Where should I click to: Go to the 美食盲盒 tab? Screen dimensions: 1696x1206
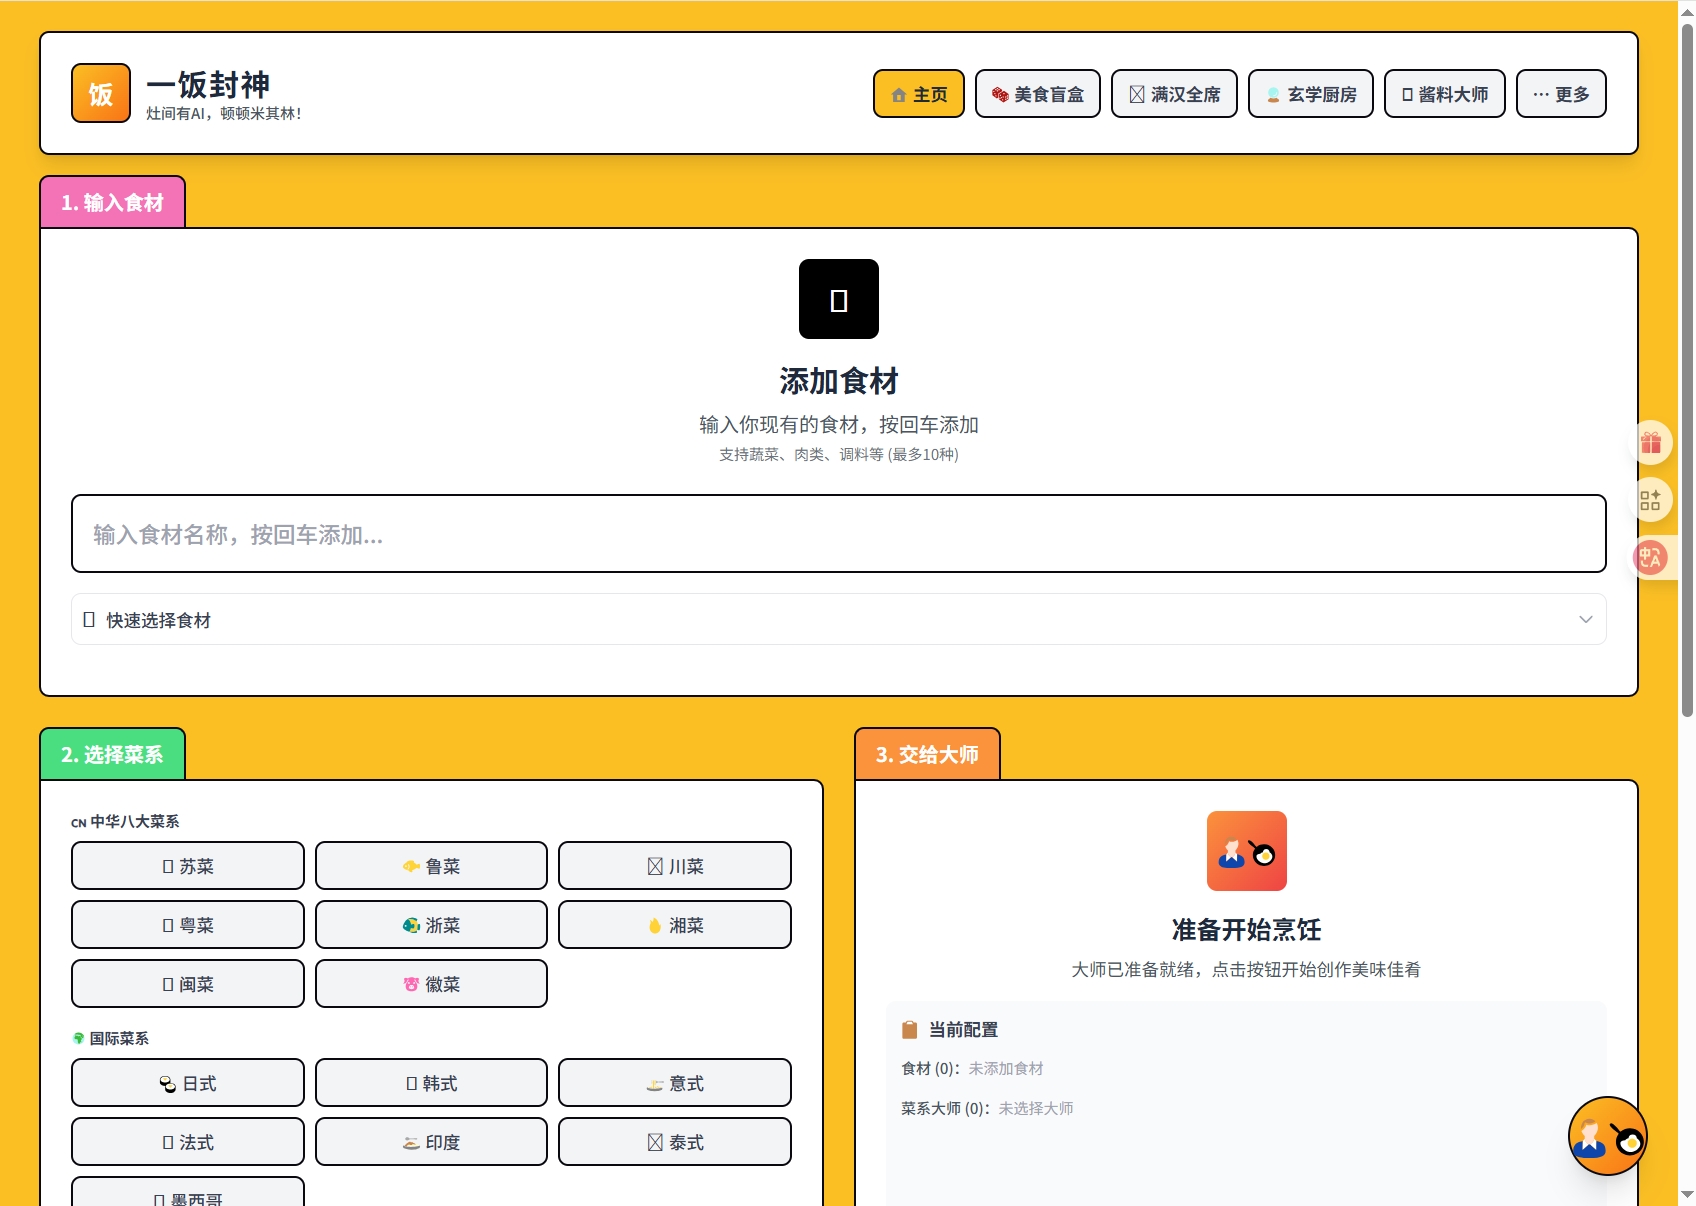(1037, 94)
